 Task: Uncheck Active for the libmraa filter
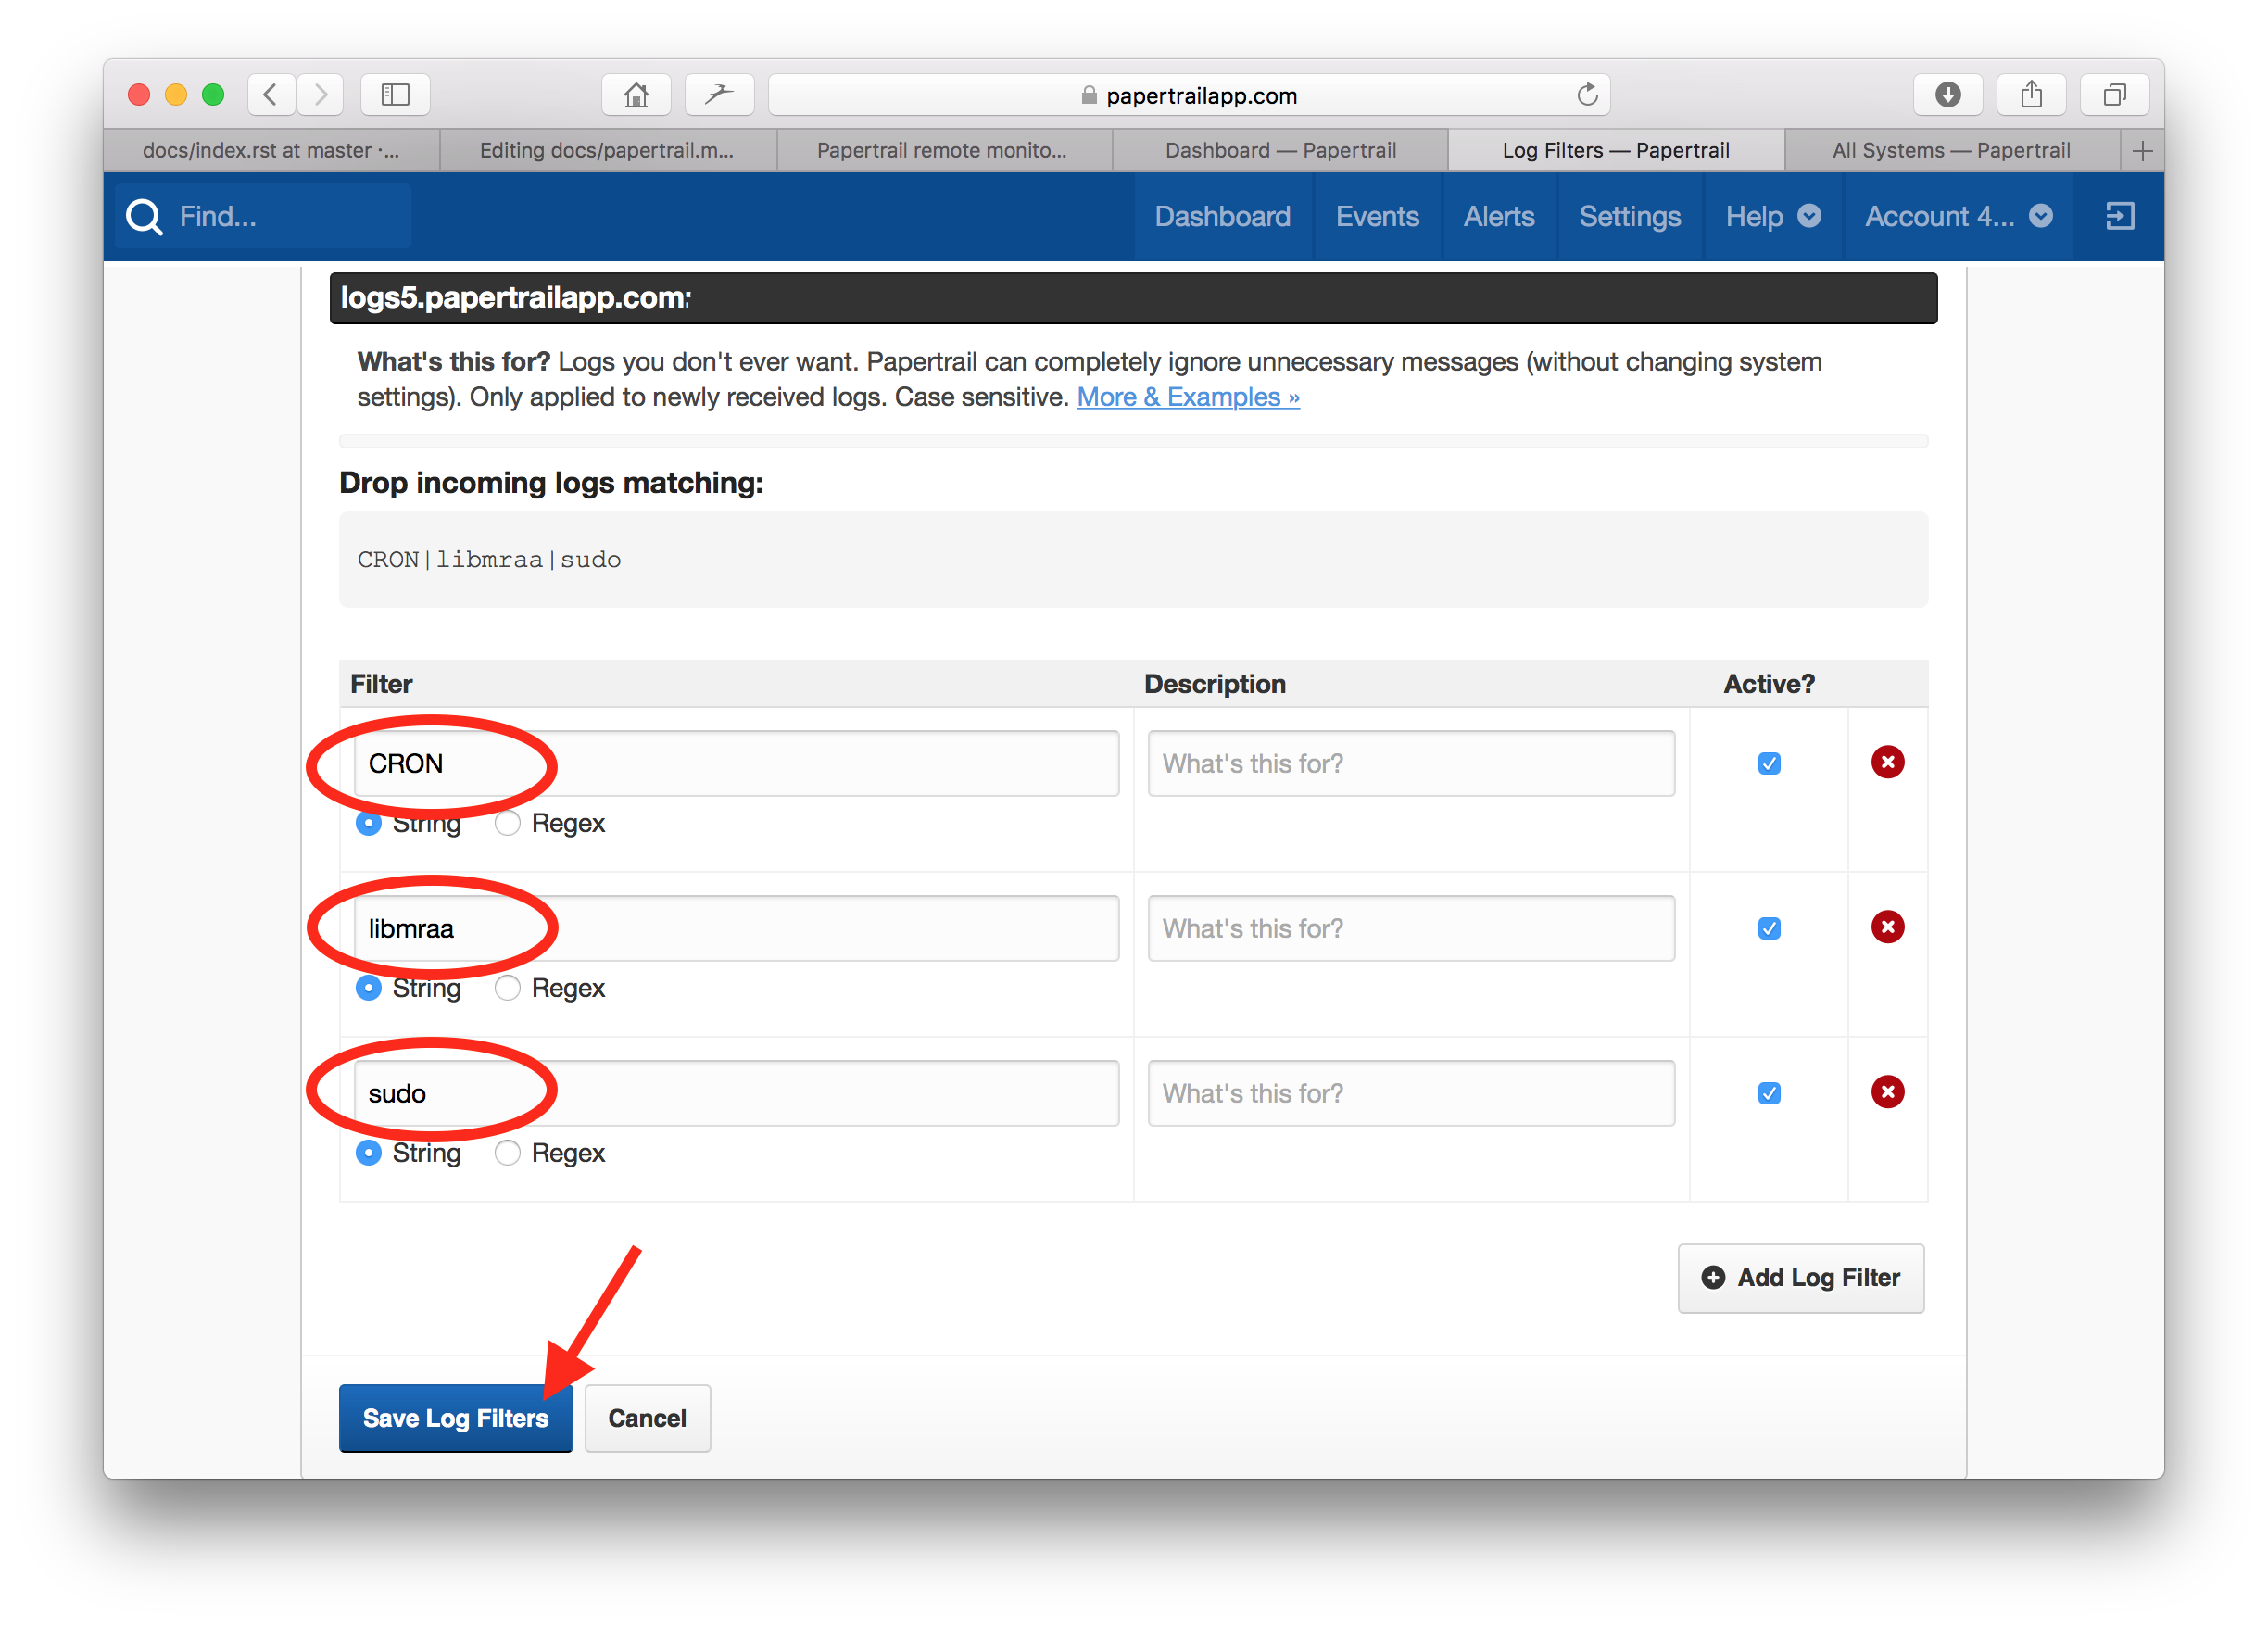pyautogui.click(x=1769, y=929)
